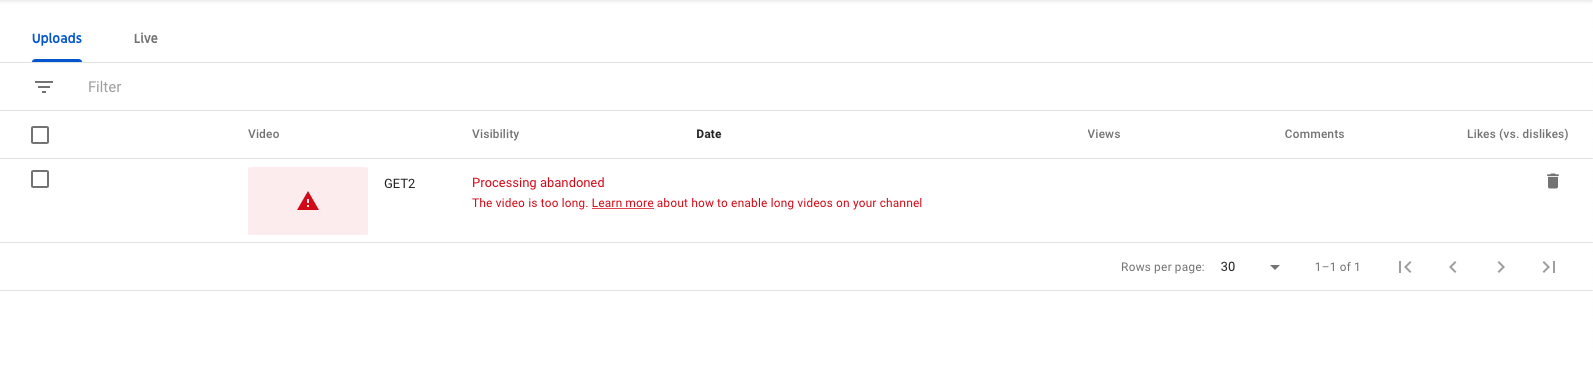The image size is (1593, 368).
Task: Switch to the Live tab
Action: pos(146,38)
